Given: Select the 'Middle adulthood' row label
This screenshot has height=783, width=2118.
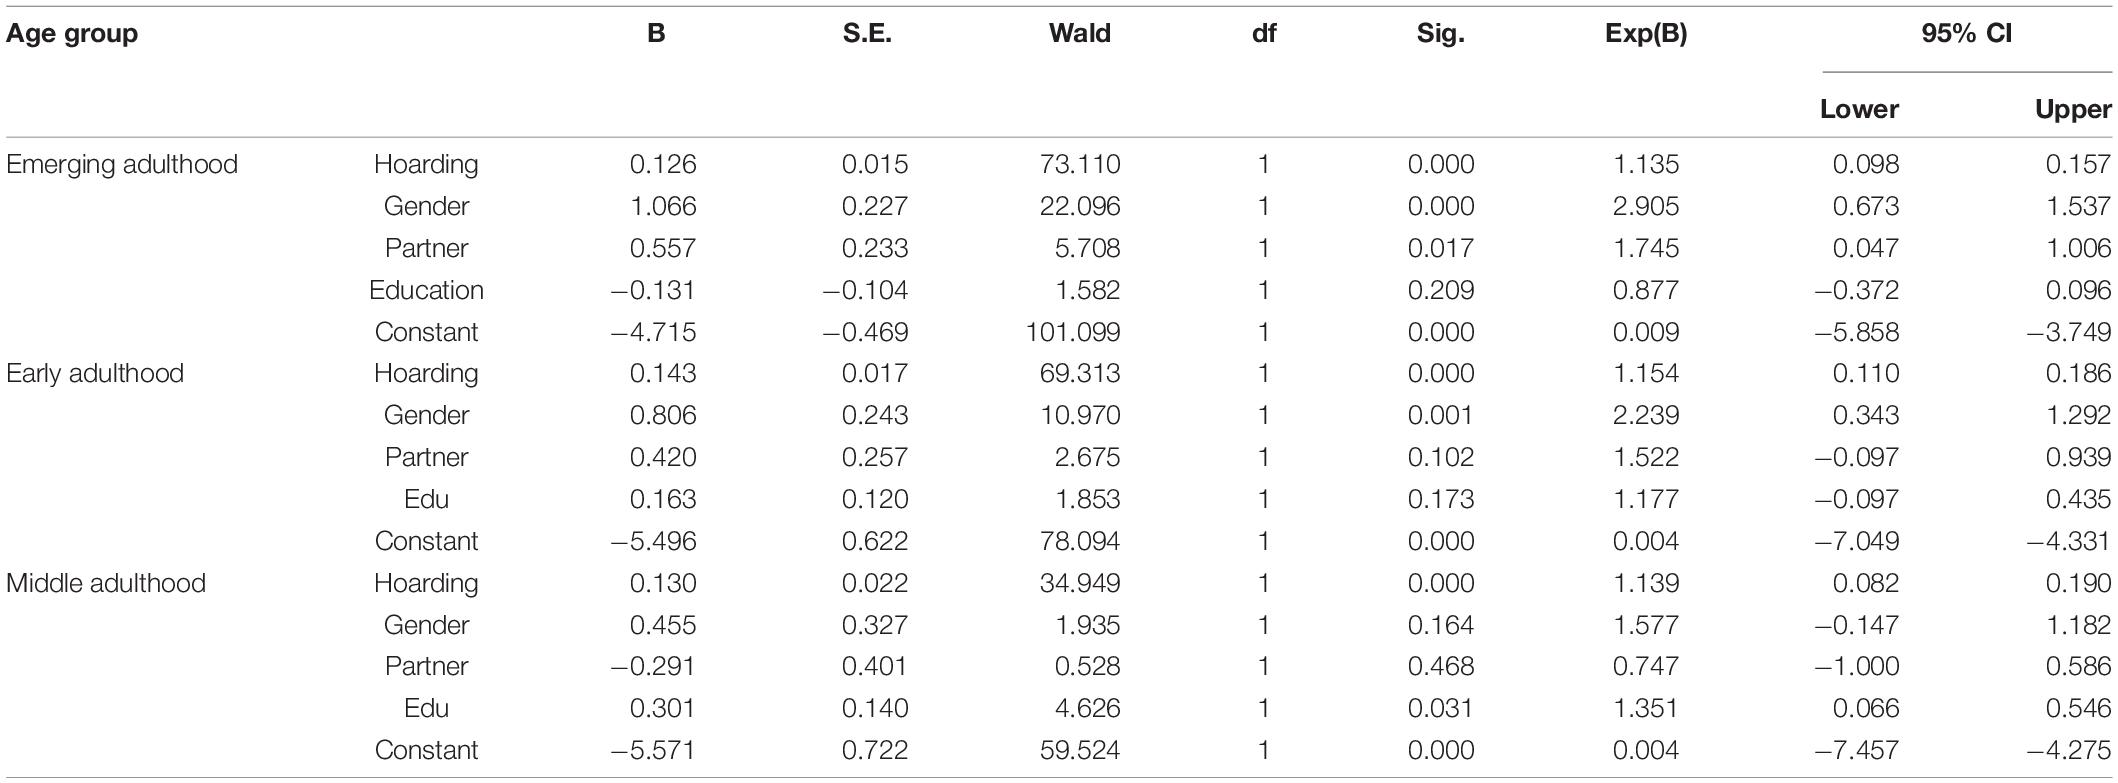Looking at the screenshot, I should click(106, 583).
